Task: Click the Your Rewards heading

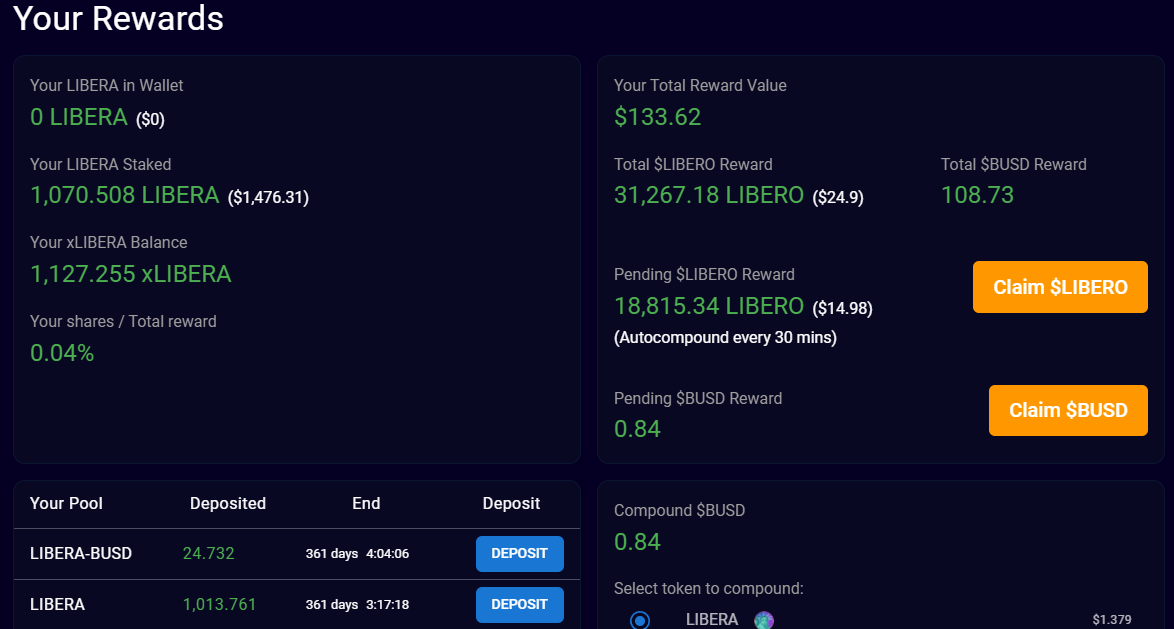Action: (118, 18)
